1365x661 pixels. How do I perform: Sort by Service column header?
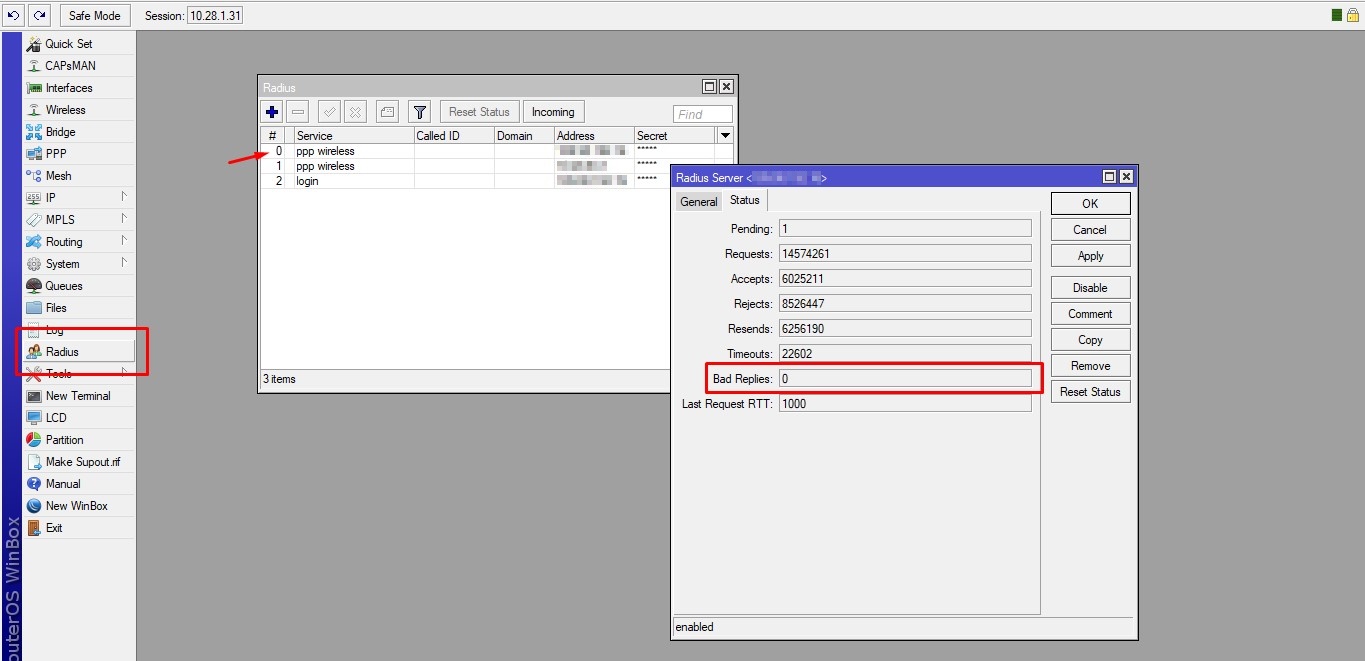click(353, 136)
